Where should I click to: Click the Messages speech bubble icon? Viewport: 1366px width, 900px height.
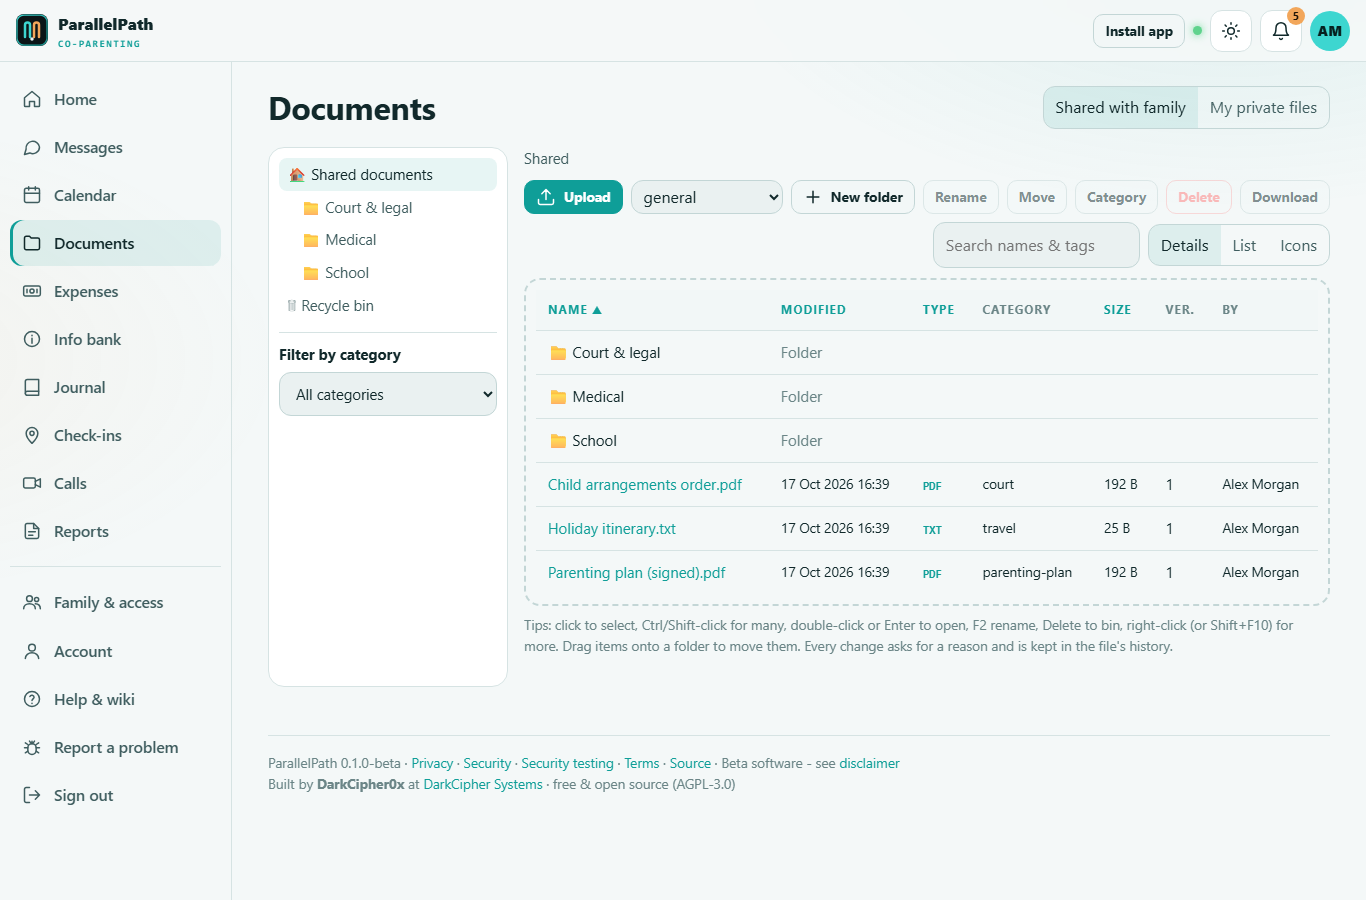[x=32, y=147]
